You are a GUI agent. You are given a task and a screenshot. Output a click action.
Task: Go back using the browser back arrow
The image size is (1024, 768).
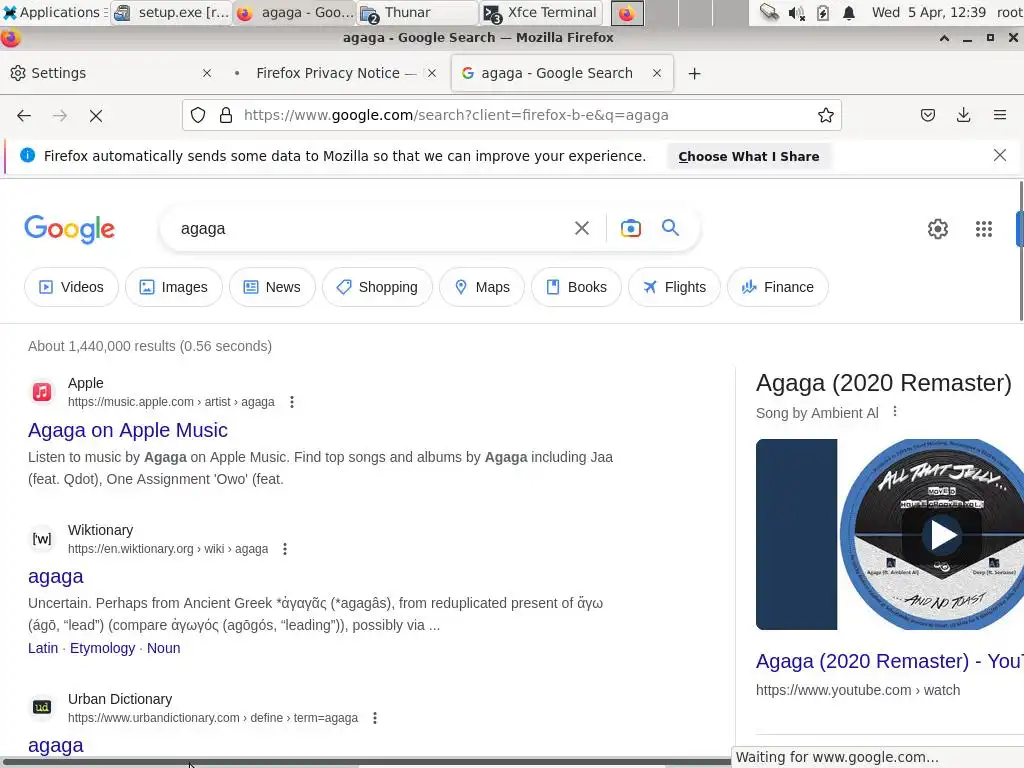(x=24, y=116)
